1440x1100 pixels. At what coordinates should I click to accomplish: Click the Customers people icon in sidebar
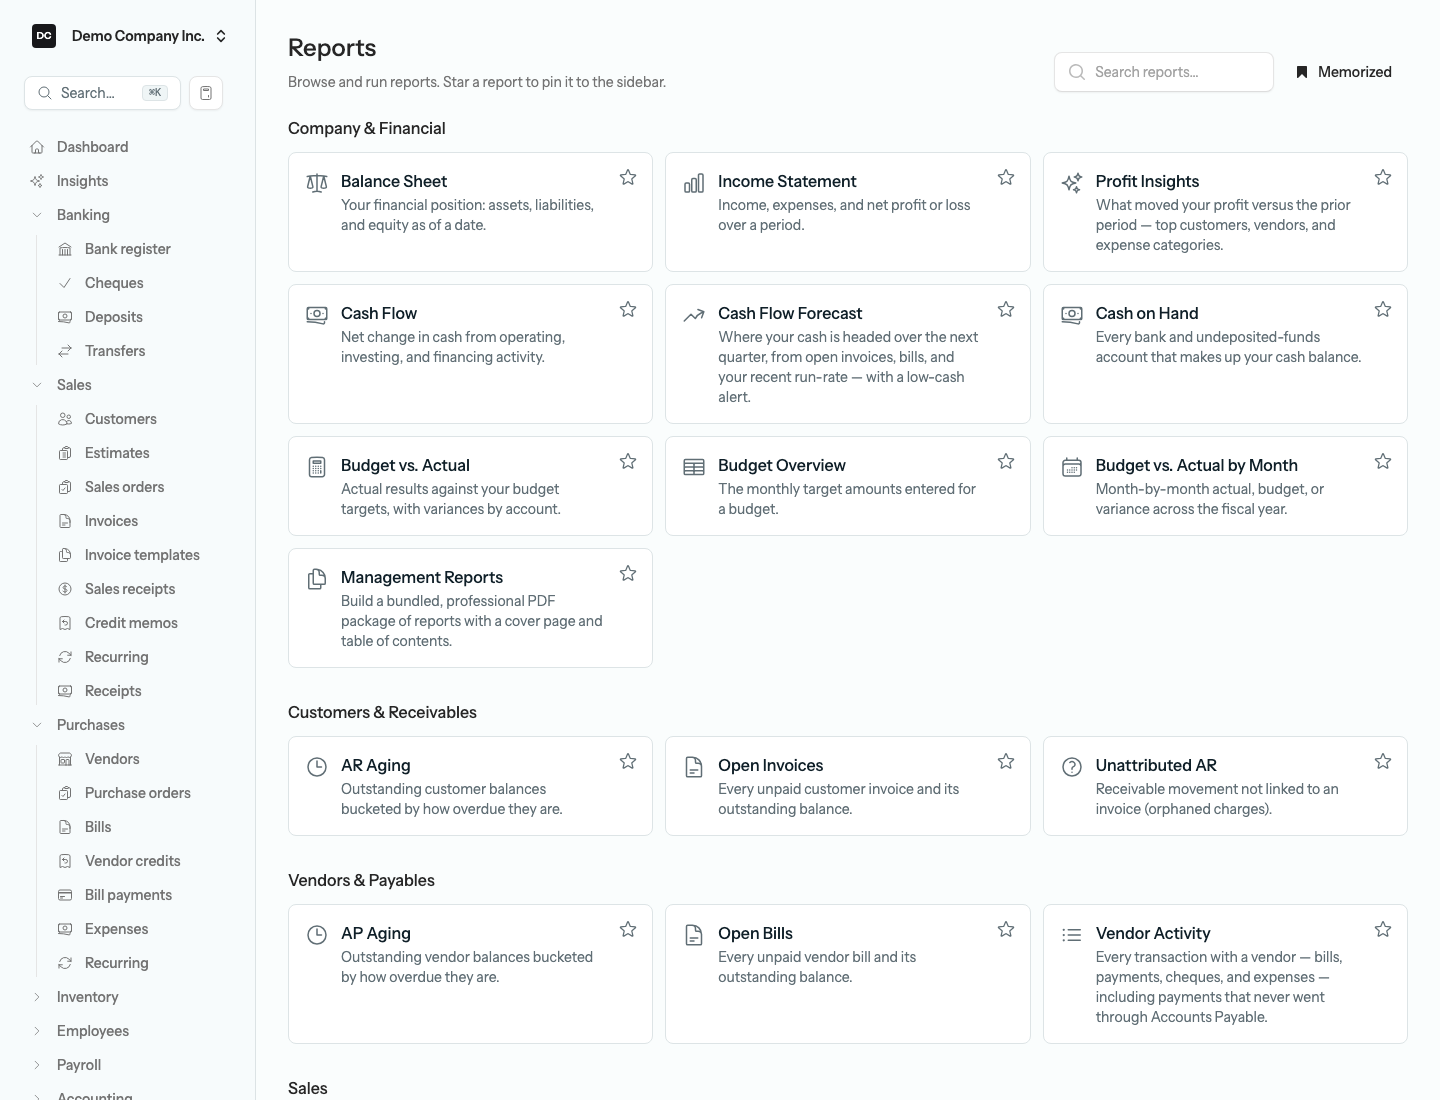65,419
